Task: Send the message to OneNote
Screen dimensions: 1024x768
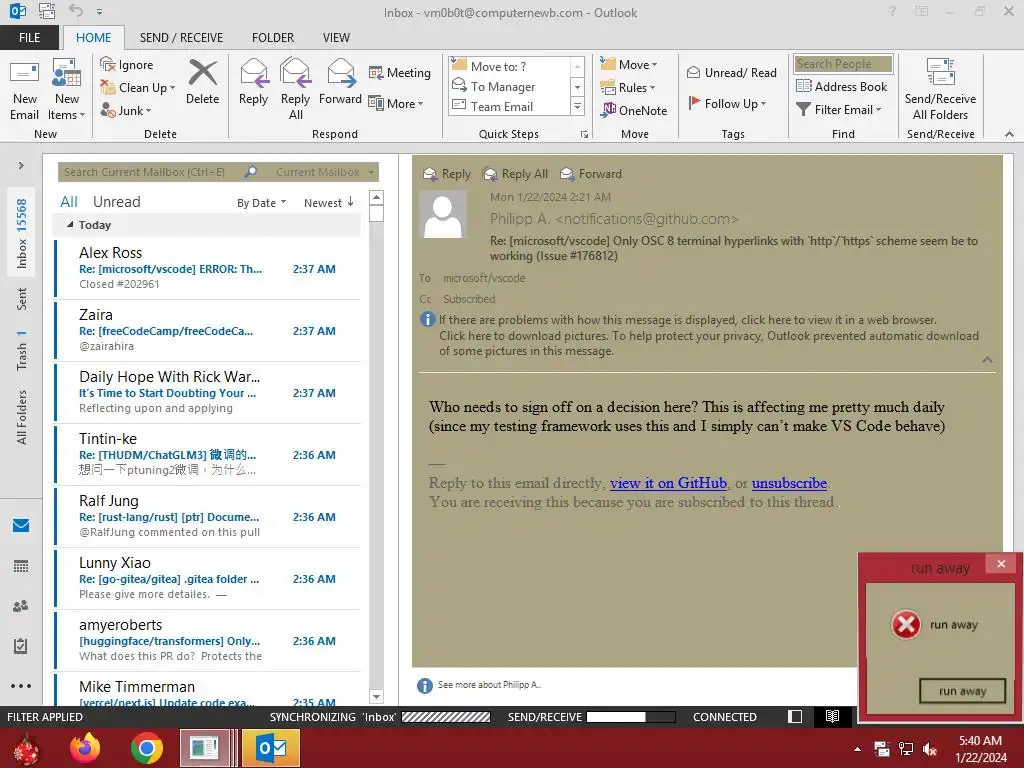Action: [x=634, y=110]
